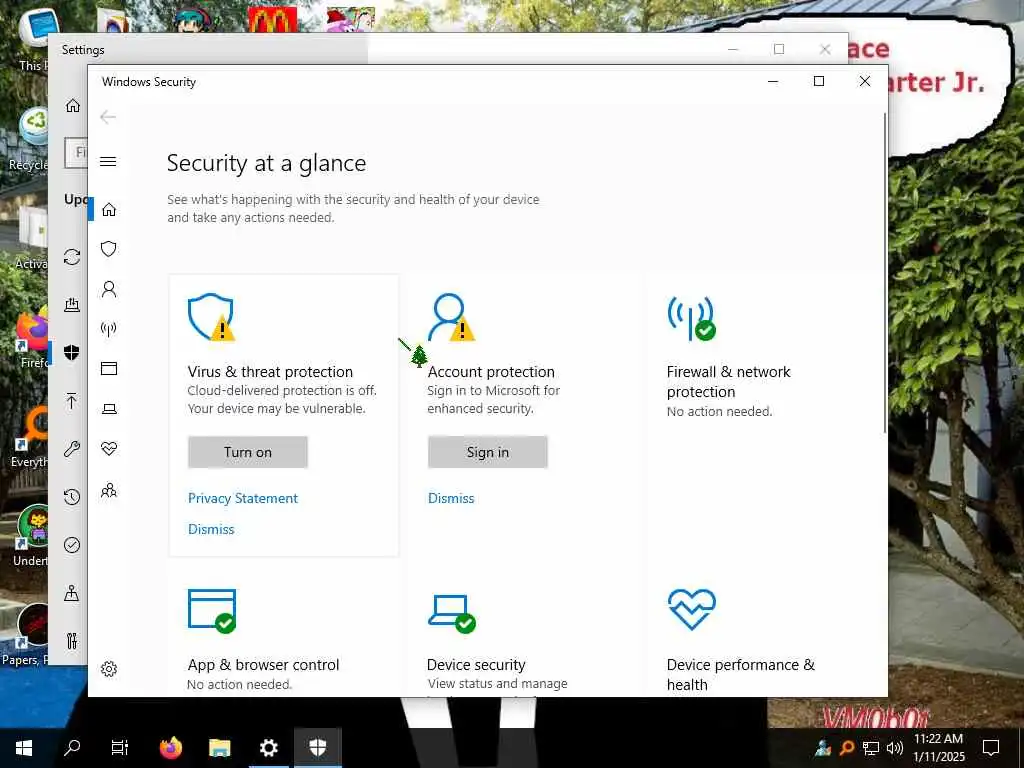Click the Device performance & health heart tile icon
The width and height of the screenshot is (1024, 768).
click(x=692, y=609)
